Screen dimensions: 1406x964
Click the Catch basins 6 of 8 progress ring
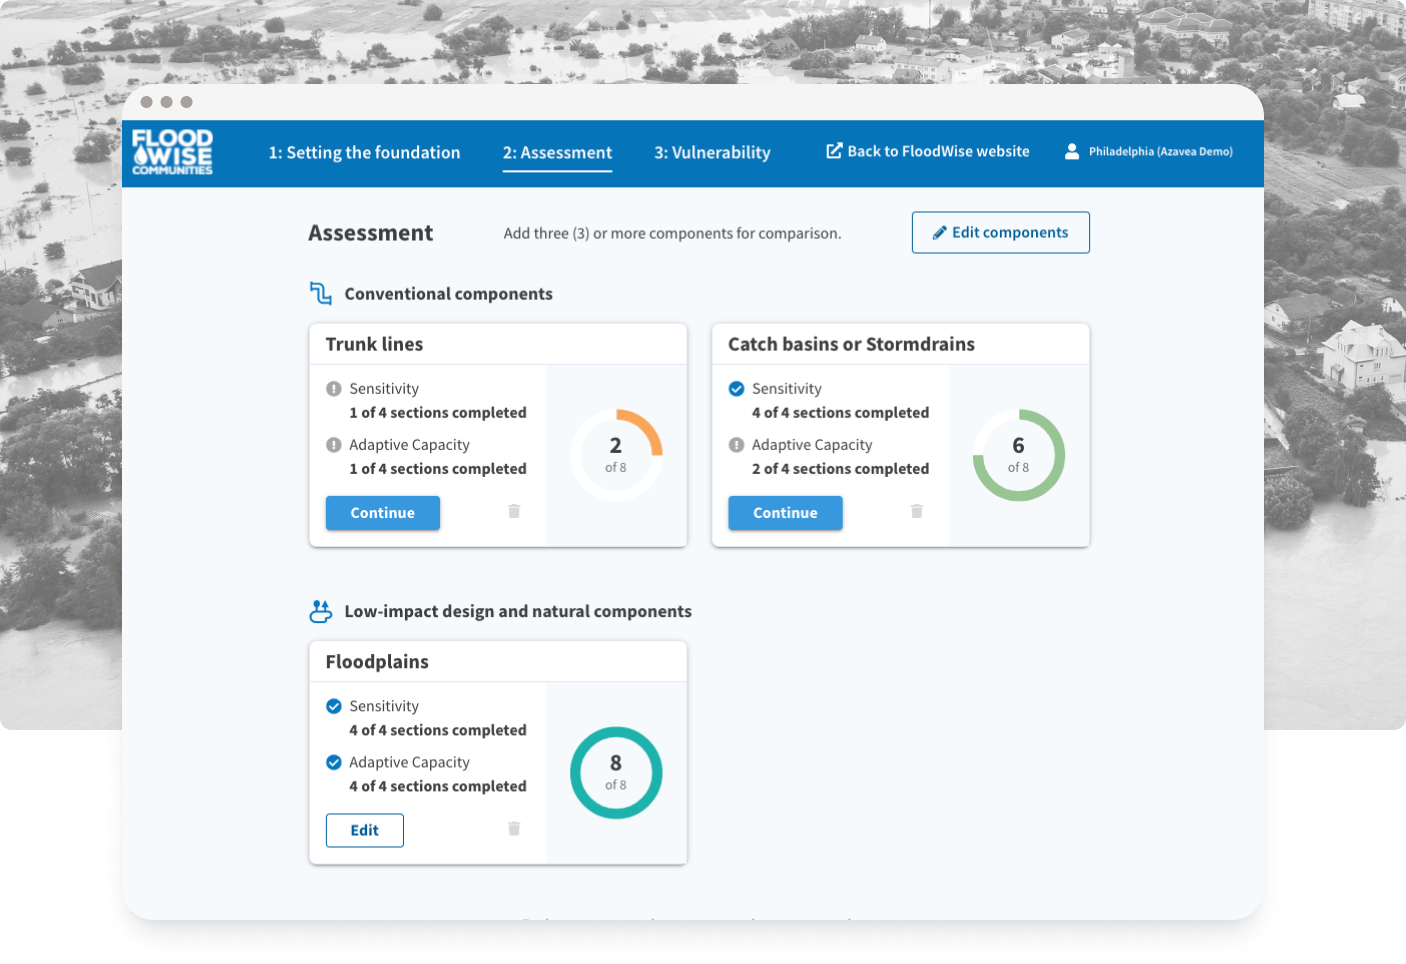pyautogui.click(x=1018, y=455)
